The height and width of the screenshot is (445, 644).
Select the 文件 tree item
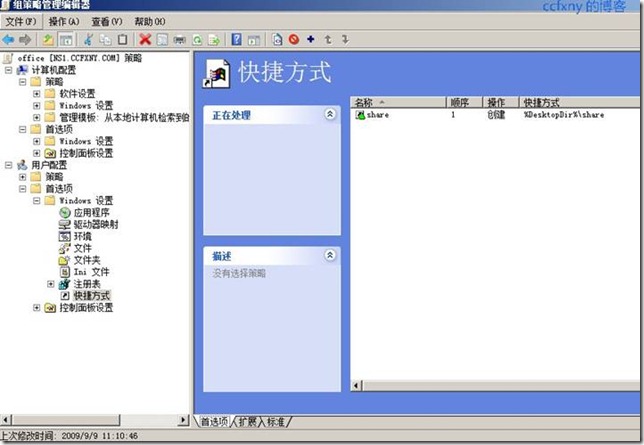83,249
